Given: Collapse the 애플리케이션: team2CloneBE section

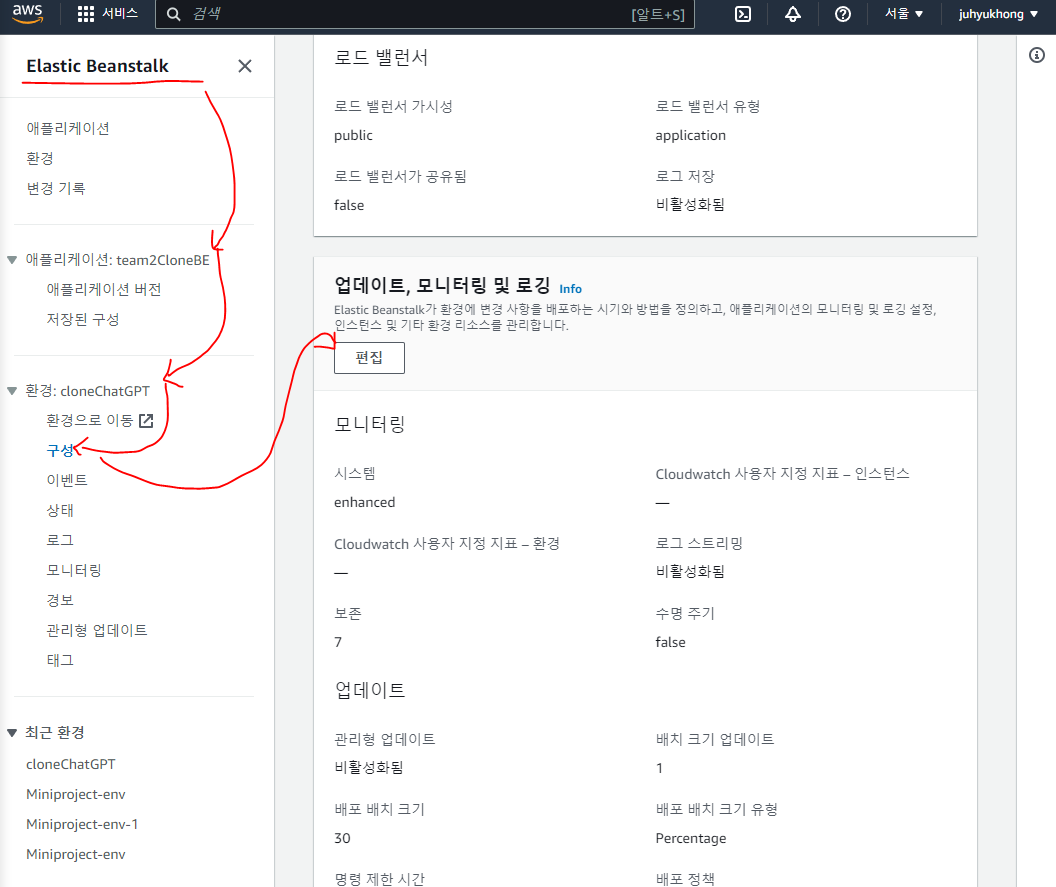Looking at the screenshot, I should [x=12, y=260].
